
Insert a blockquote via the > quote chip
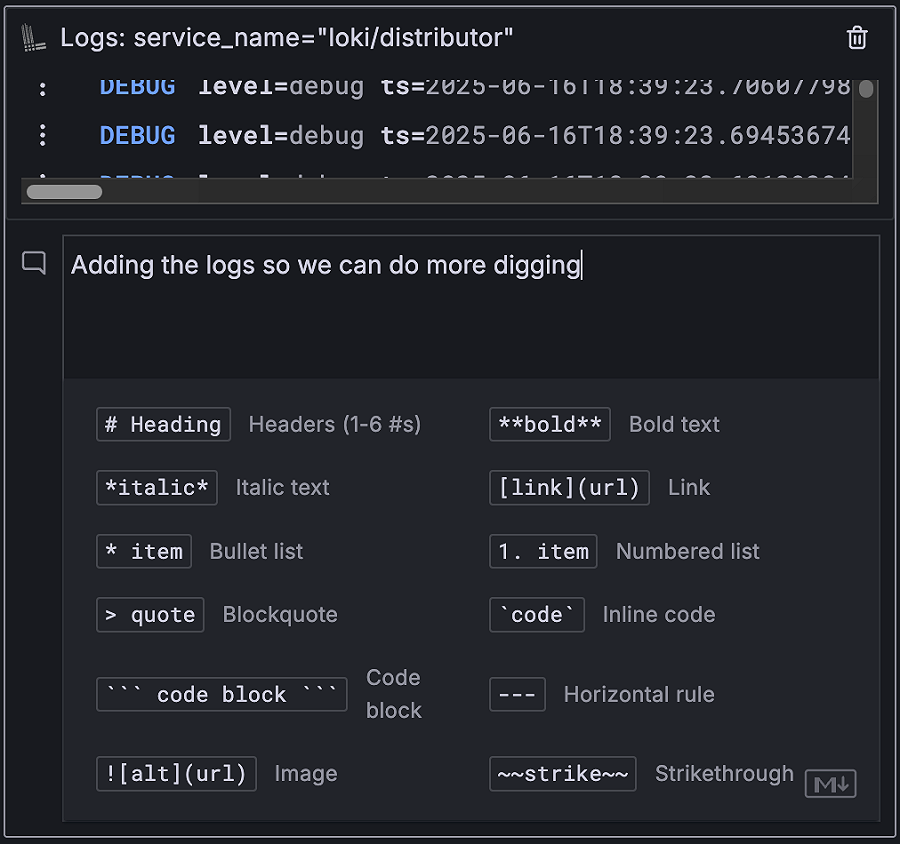pyautogui.click(x=150, y=614)
